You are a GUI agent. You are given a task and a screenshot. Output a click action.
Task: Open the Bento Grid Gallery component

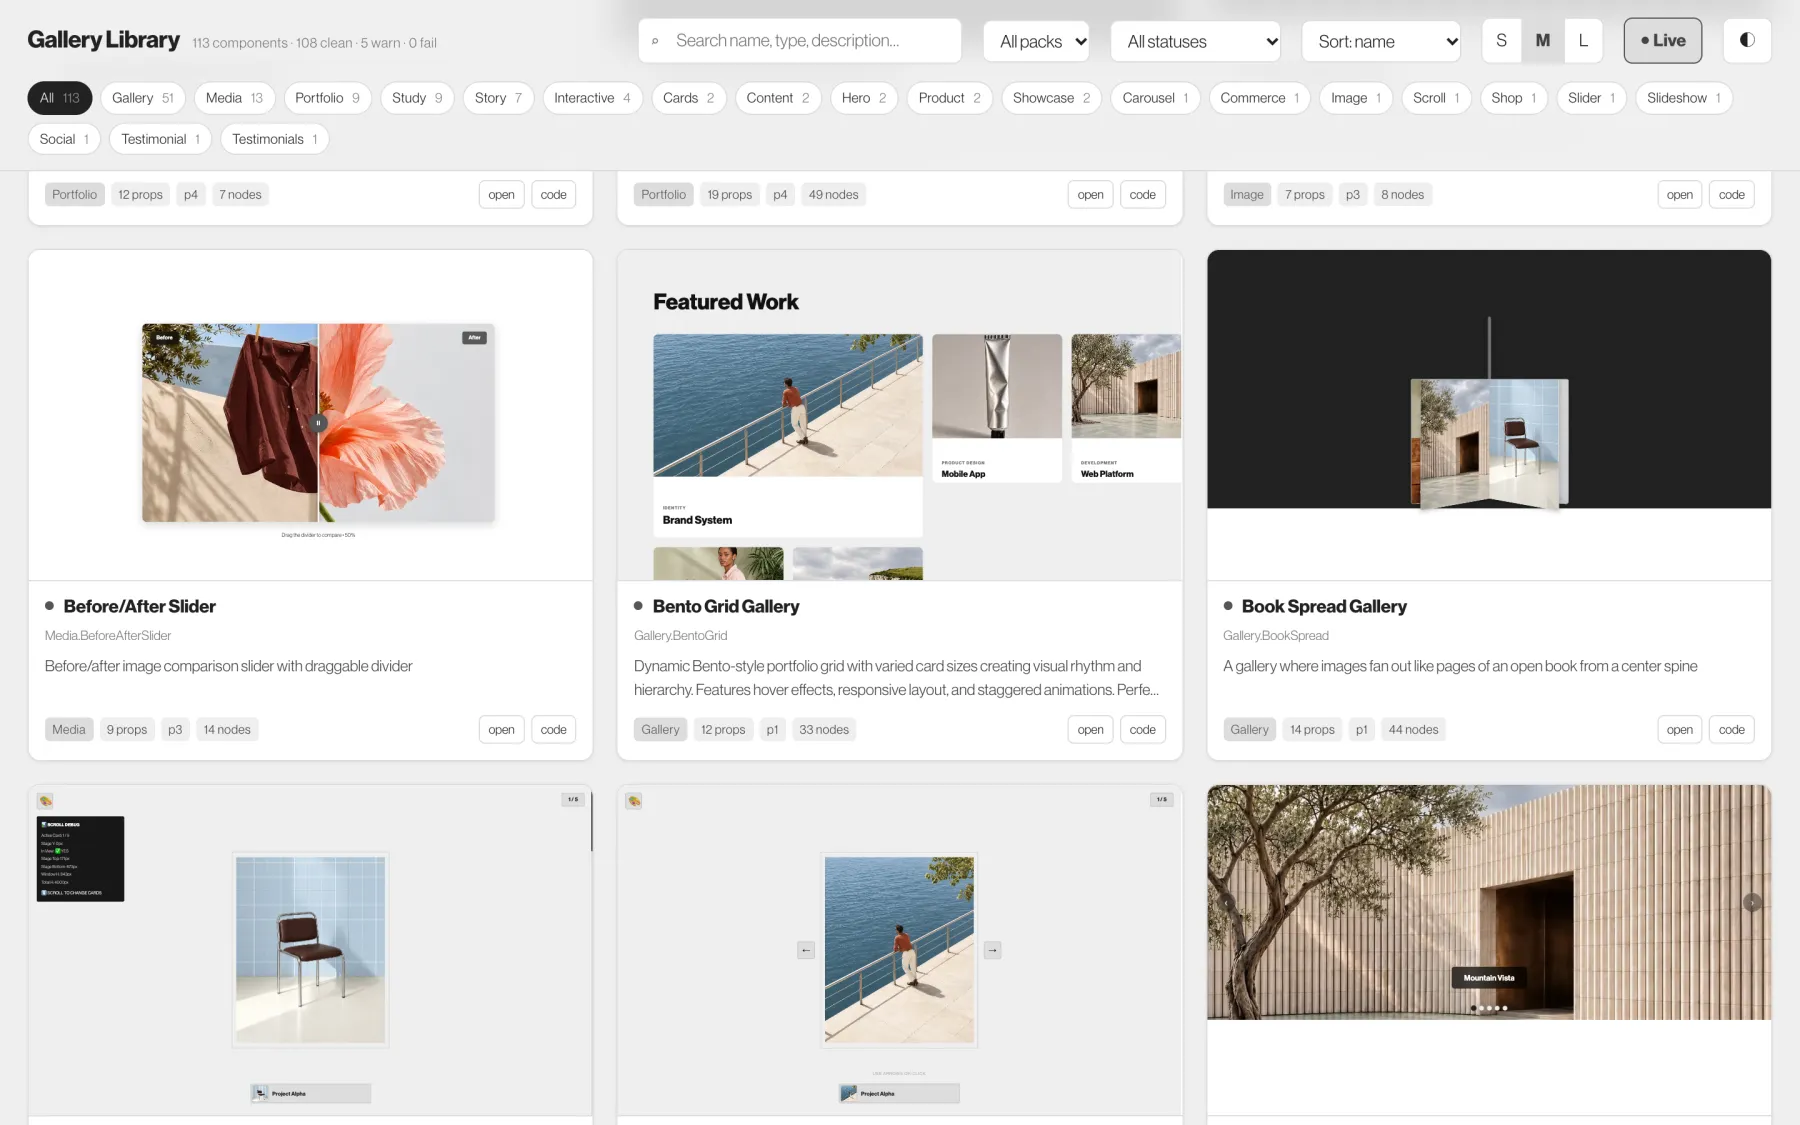[1090, 729]
